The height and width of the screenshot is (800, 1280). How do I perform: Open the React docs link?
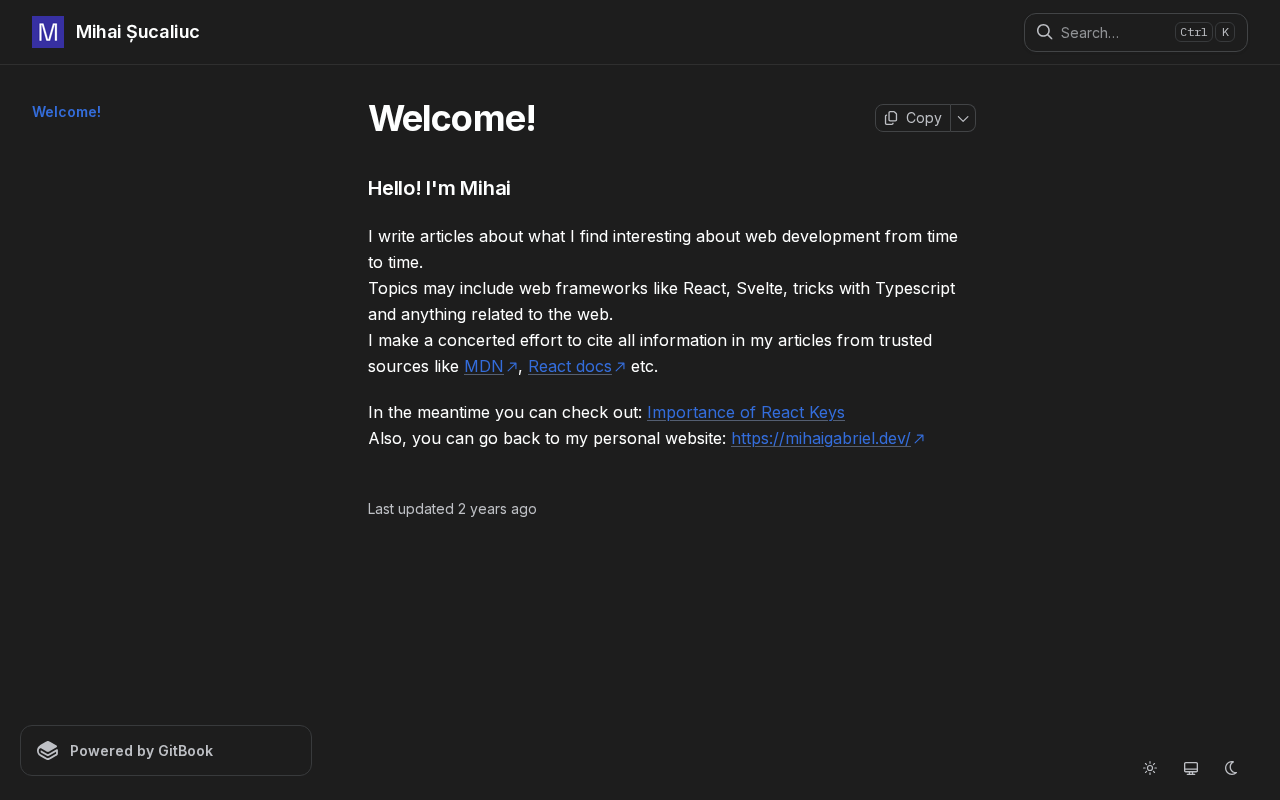pos(569,366)
